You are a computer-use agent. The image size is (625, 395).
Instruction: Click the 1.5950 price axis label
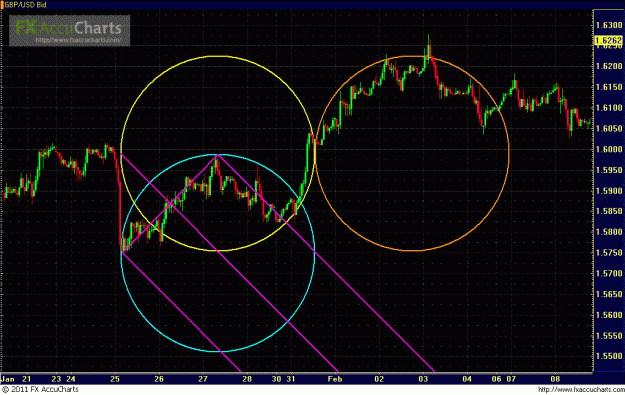point(609,170)
